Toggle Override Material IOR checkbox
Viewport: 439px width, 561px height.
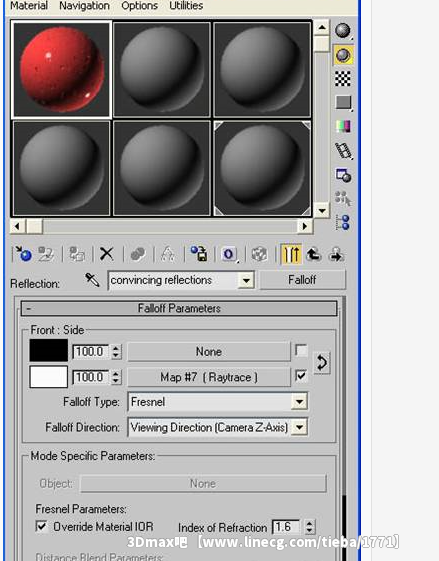click(42, 526)
